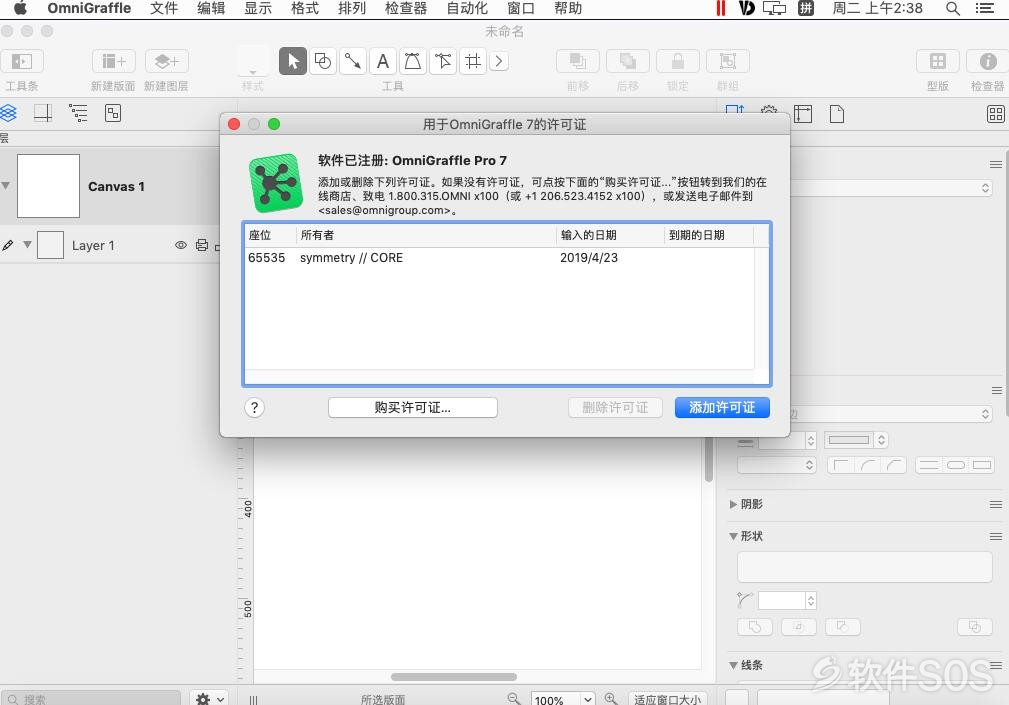Click the canvas horizontal scrollbar
1009x705 pixels.
454,677
